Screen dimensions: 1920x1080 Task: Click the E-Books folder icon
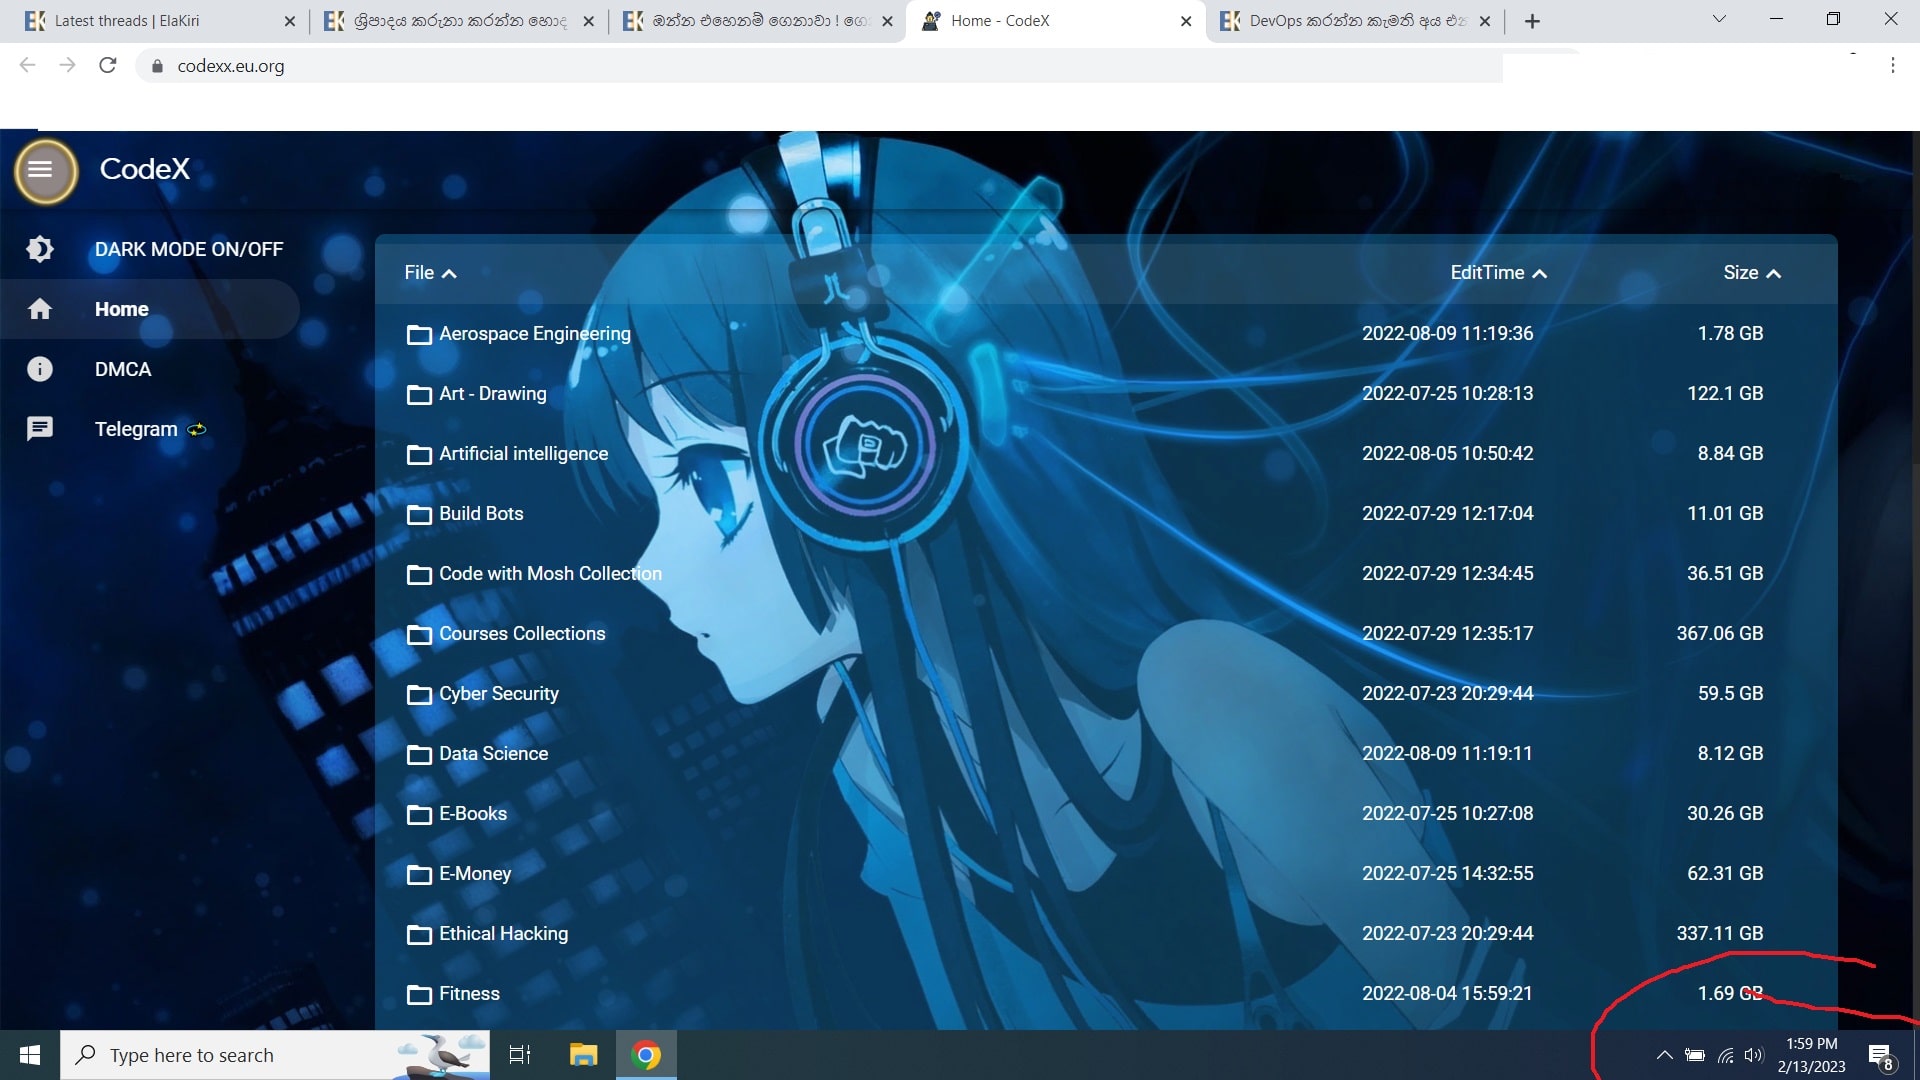pos(419,815)
